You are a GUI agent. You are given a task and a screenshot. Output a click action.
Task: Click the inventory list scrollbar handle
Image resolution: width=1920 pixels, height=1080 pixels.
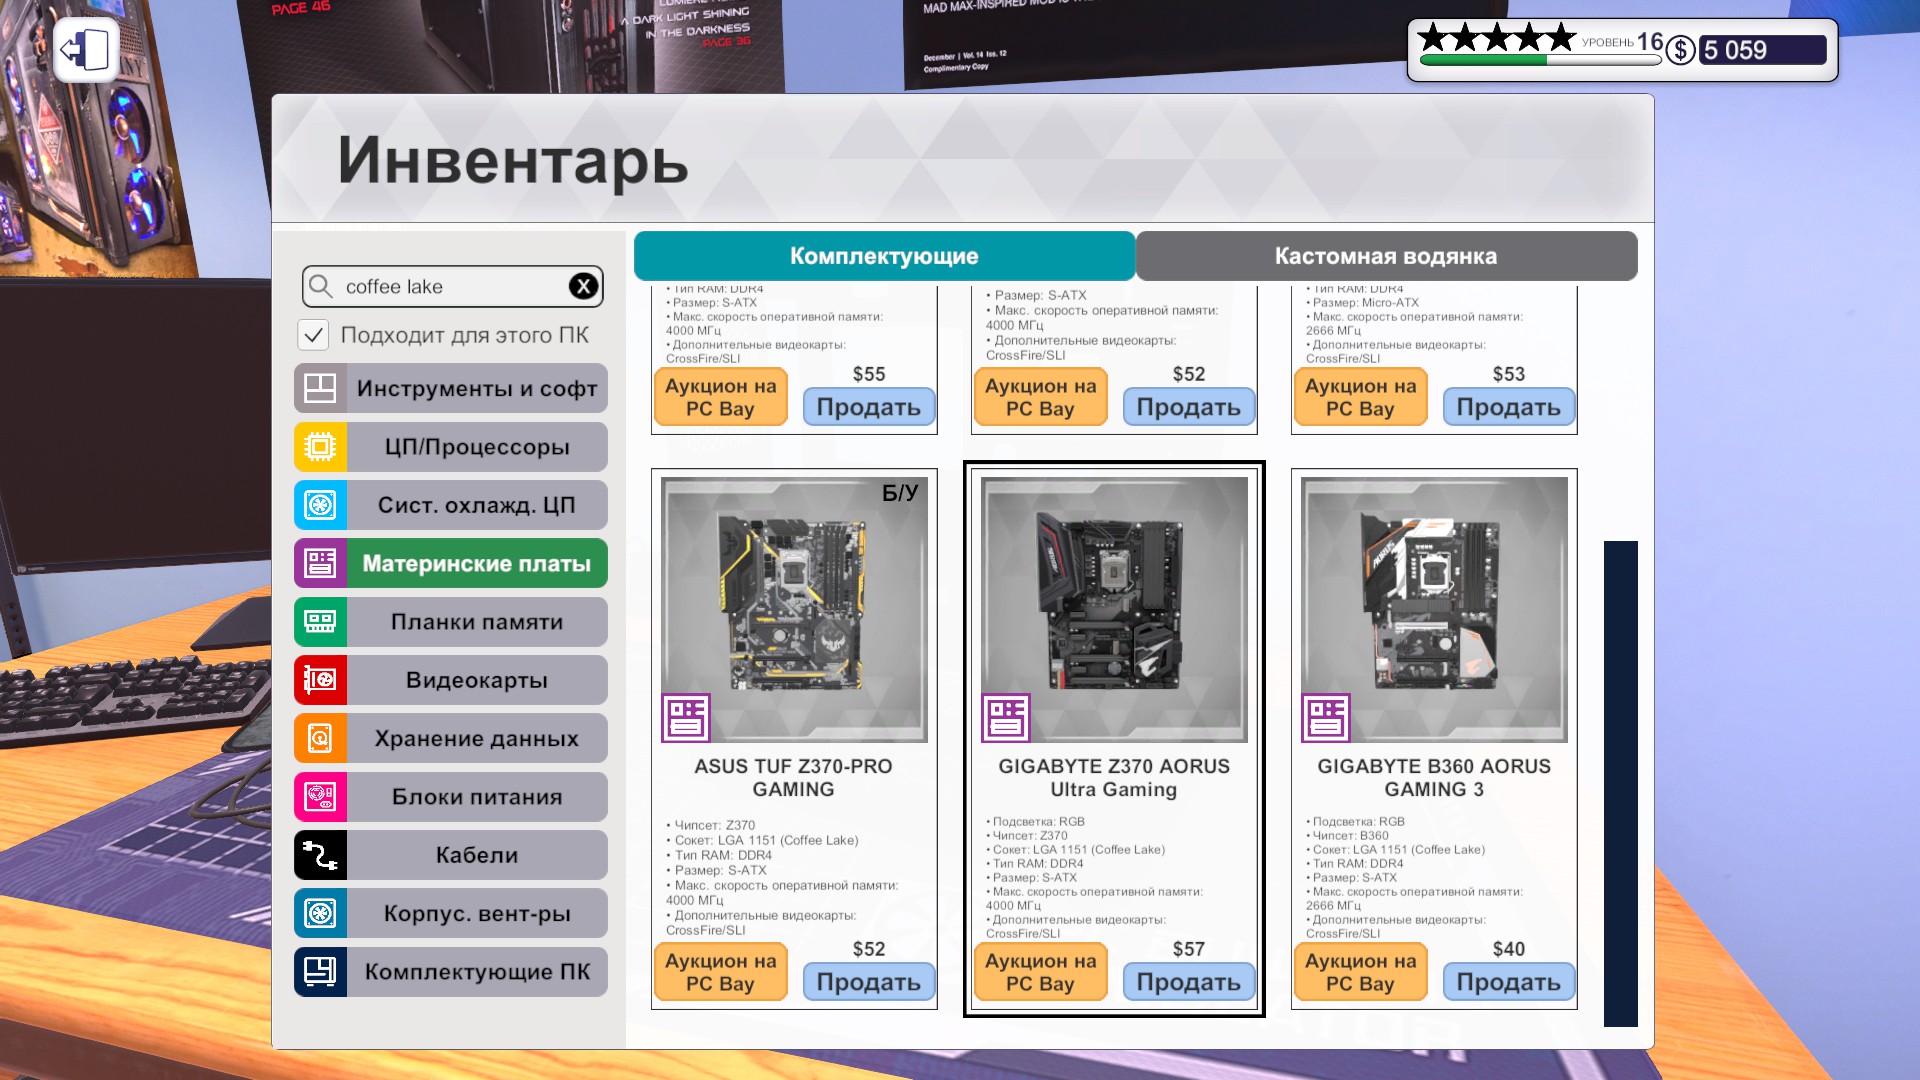coord(1620,783)
